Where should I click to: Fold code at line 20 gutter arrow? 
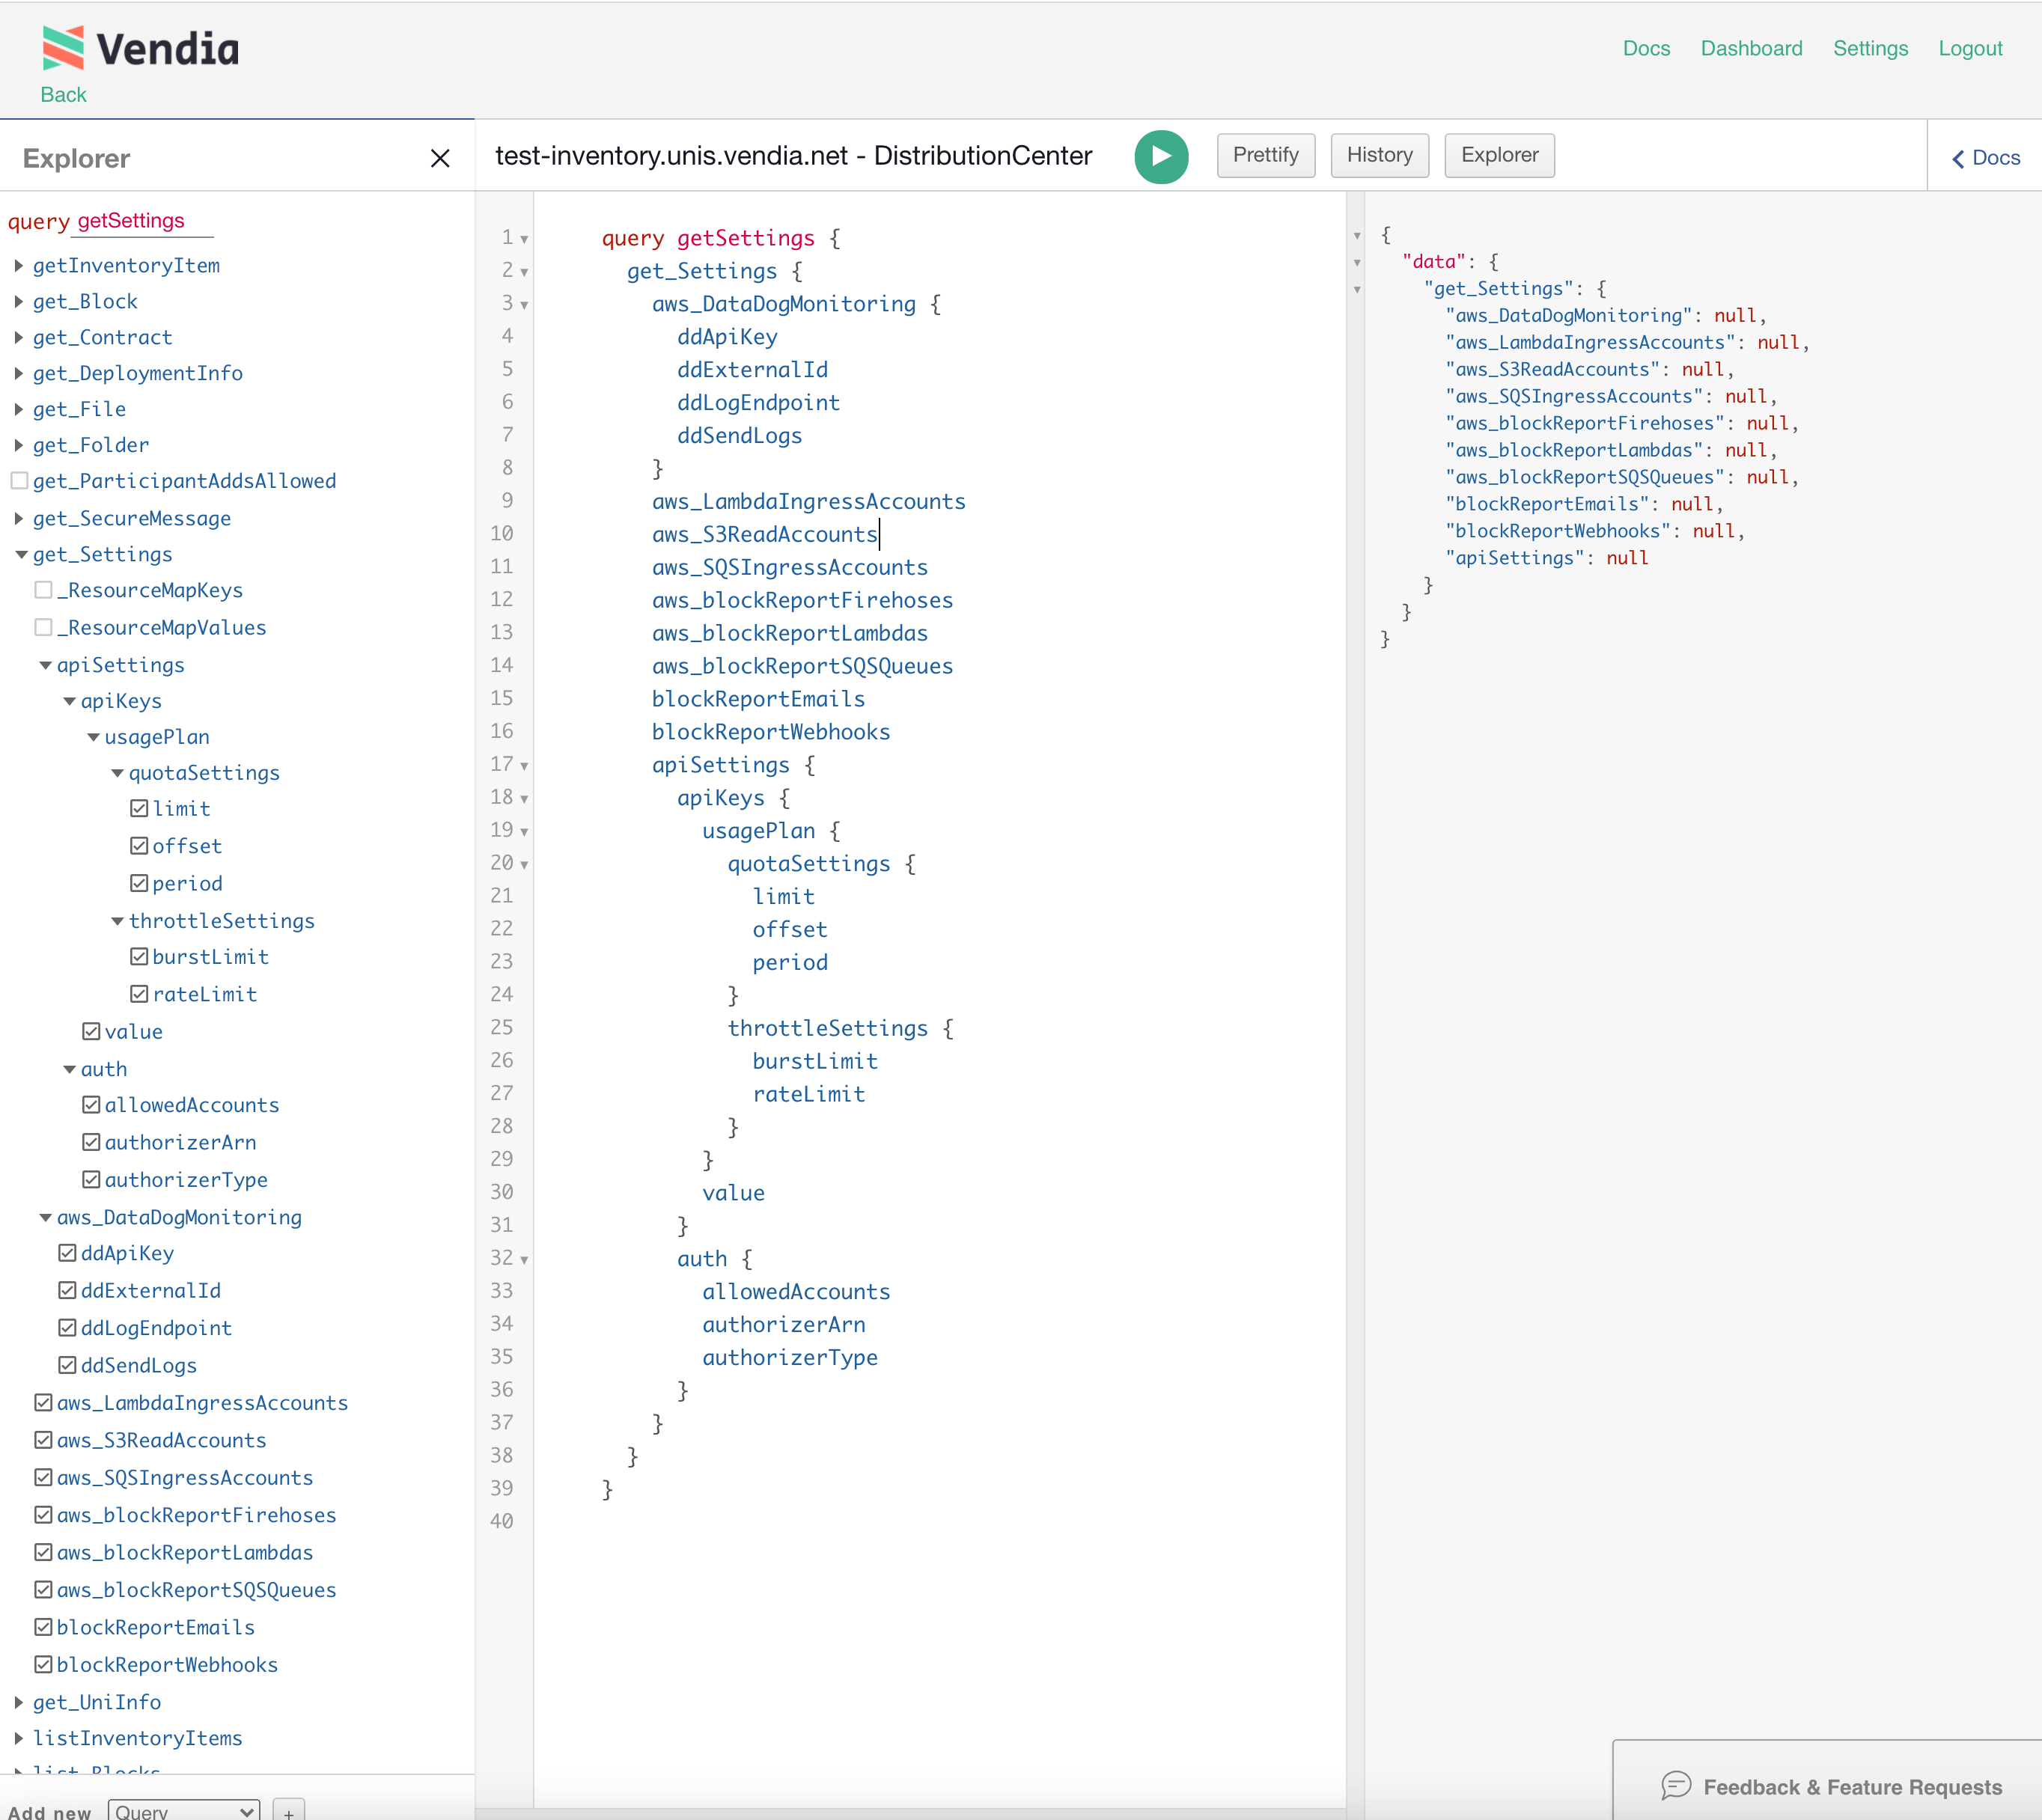pos(524,865)
